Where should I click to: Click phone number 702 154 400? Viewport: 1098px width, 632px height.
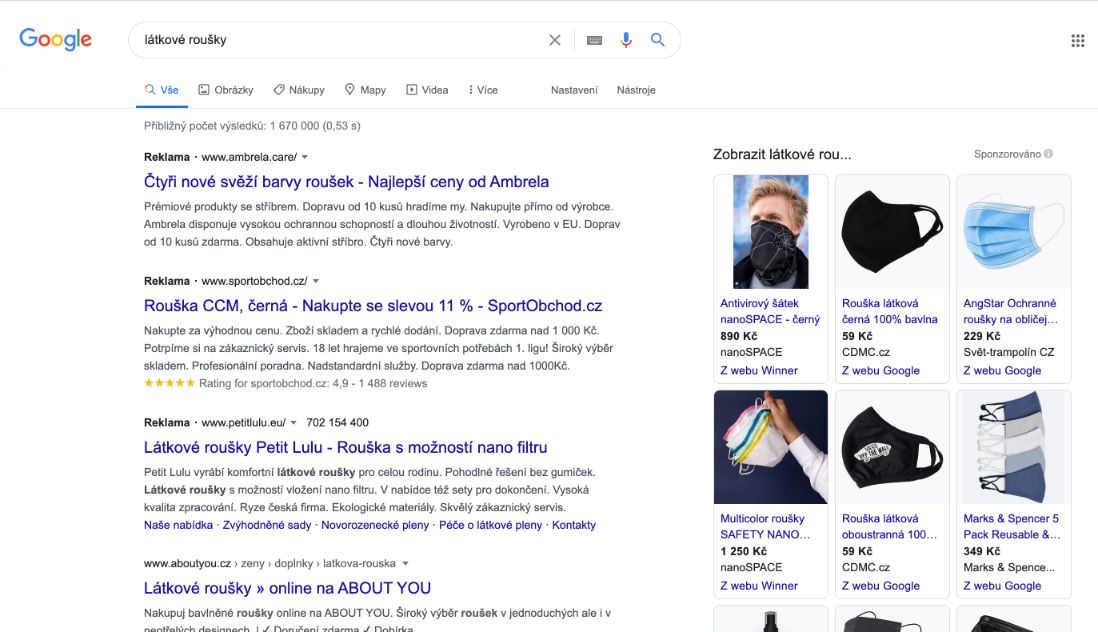coord(338,423)
